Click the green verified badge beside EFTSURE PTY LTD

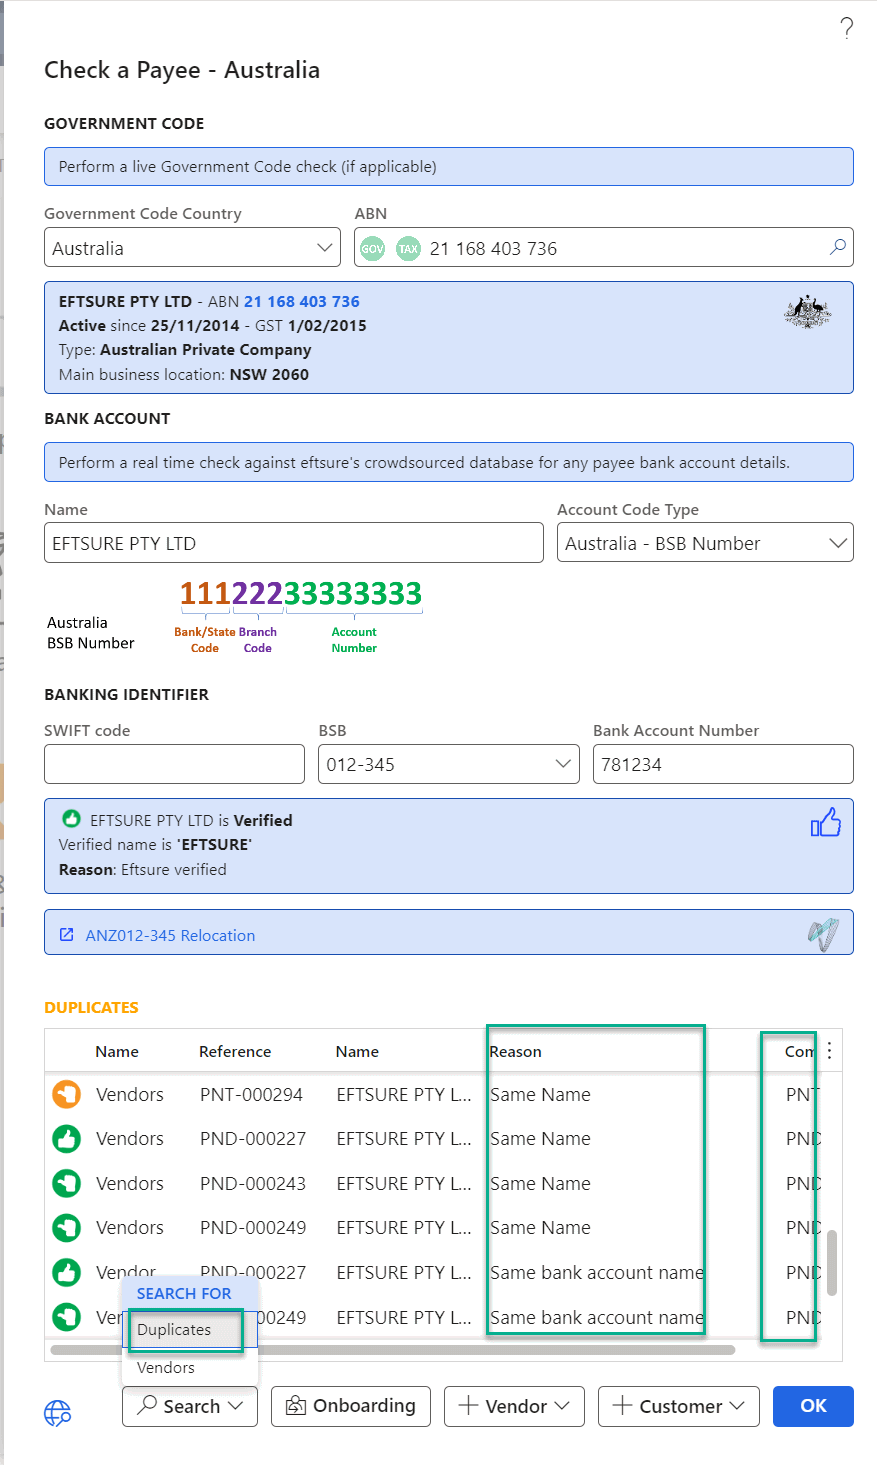coord(71,819)
